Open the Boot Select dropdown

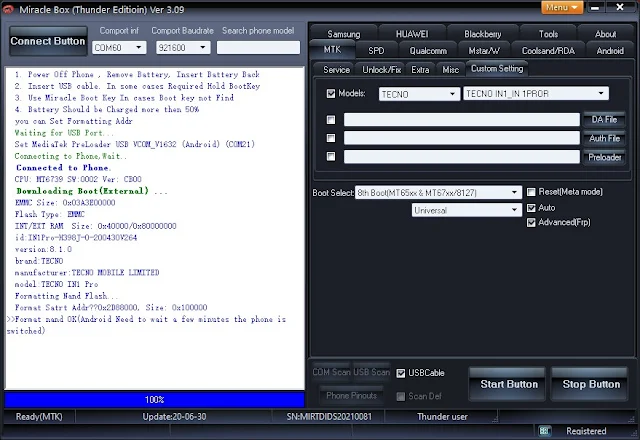click(438, 193)
